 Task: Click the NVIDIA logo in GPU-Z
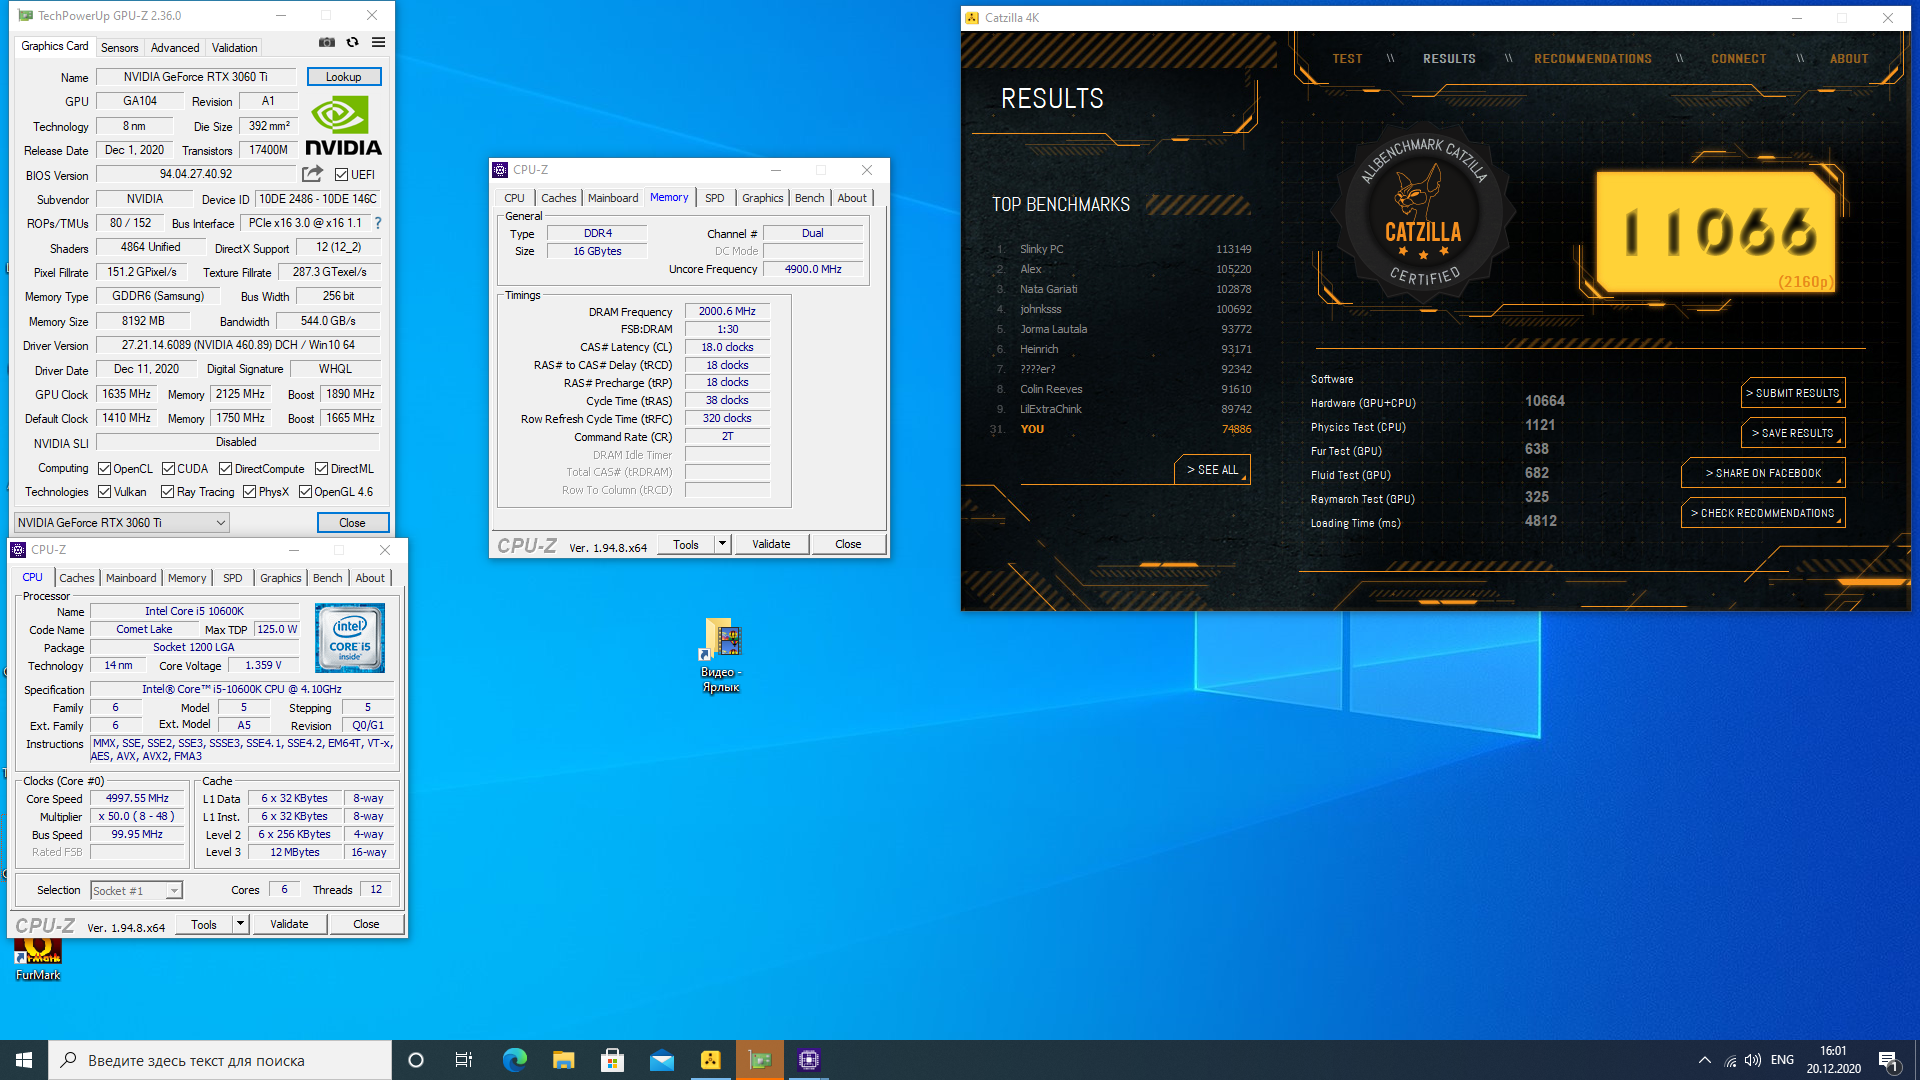pos(343,126)
